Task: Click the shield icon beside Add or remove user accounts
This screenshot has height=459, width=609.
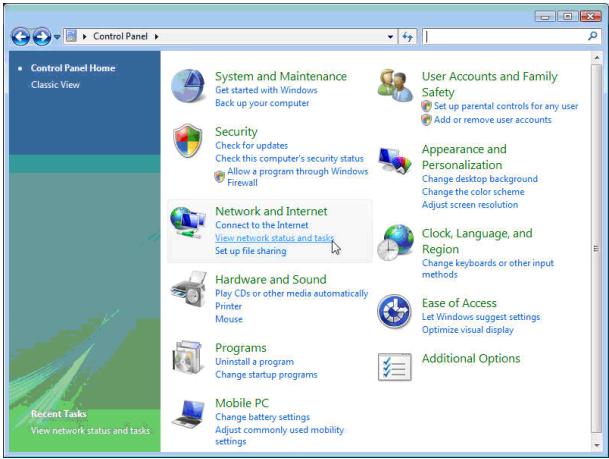Action: (426, 120)
